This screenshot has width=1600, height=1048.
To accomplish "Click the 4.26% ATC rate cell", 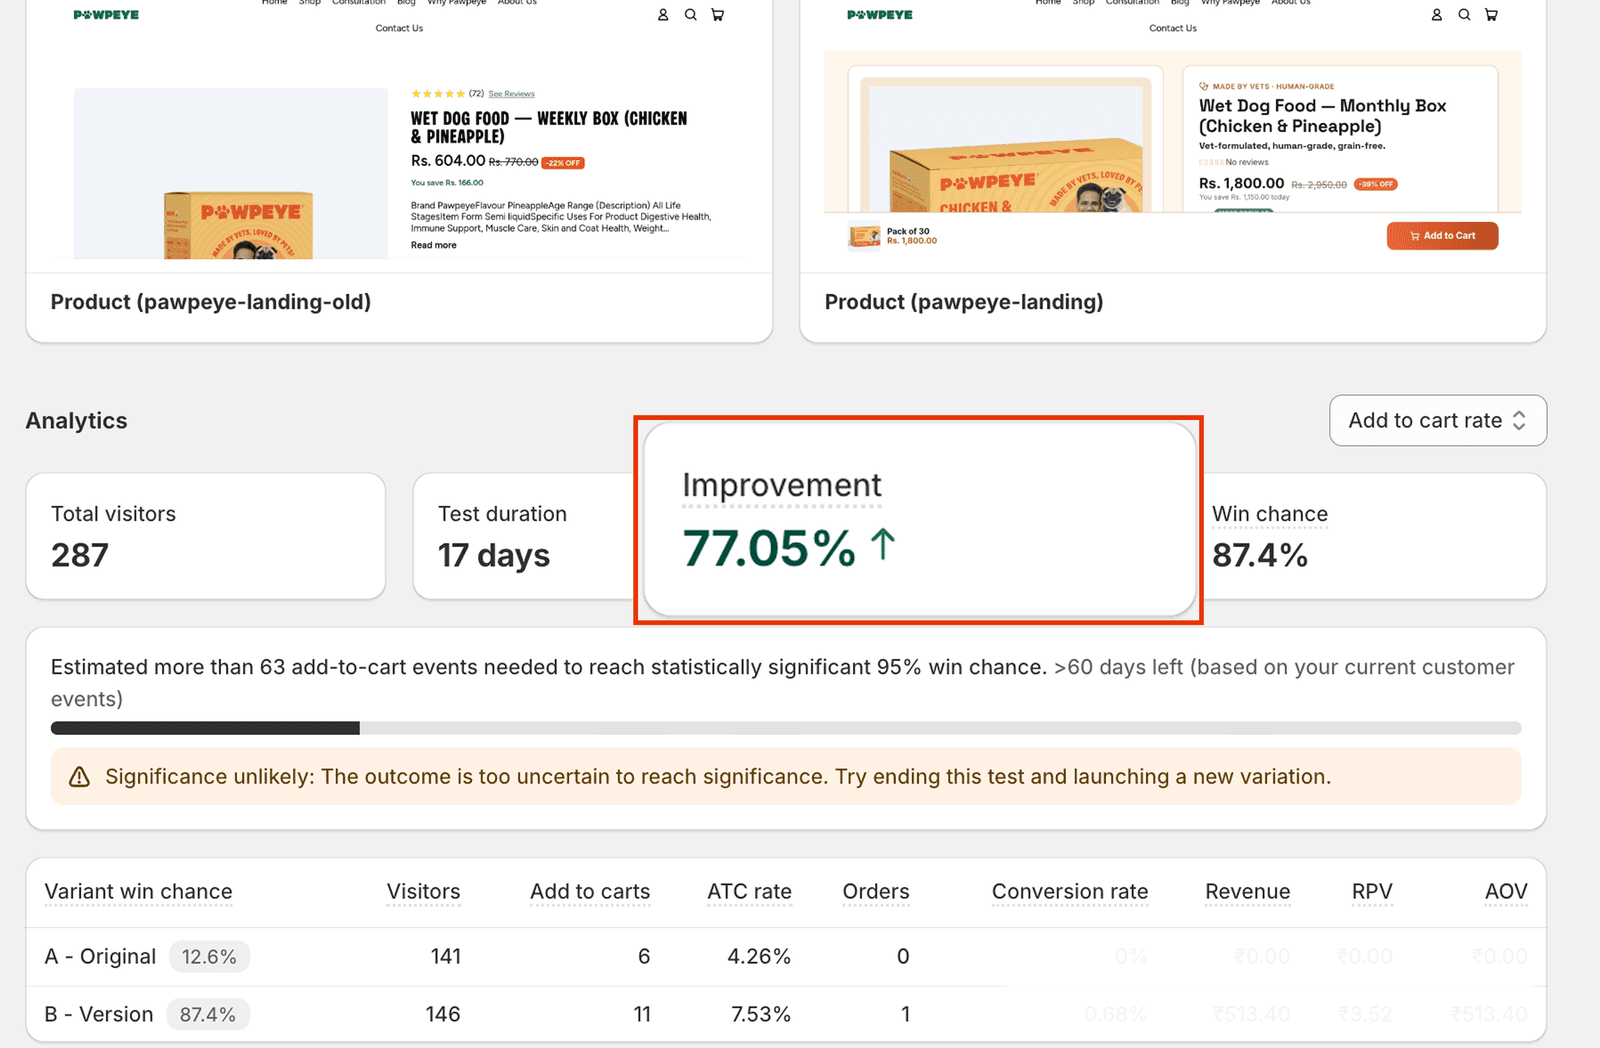I will [x=759, y=957].
